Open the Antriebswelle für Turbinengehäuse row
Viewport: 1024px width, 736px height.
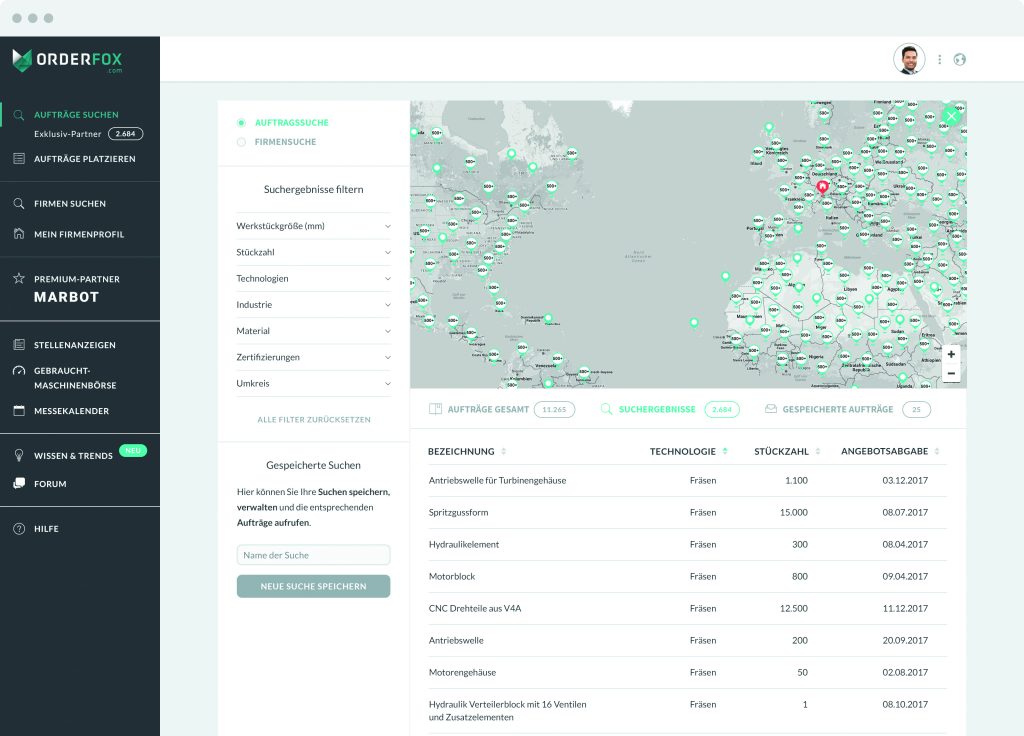[x=497, y=481]
